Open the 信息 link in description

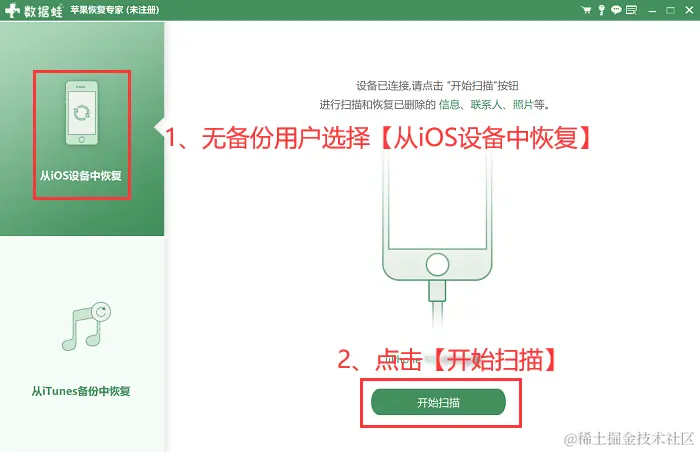(449, 105)
